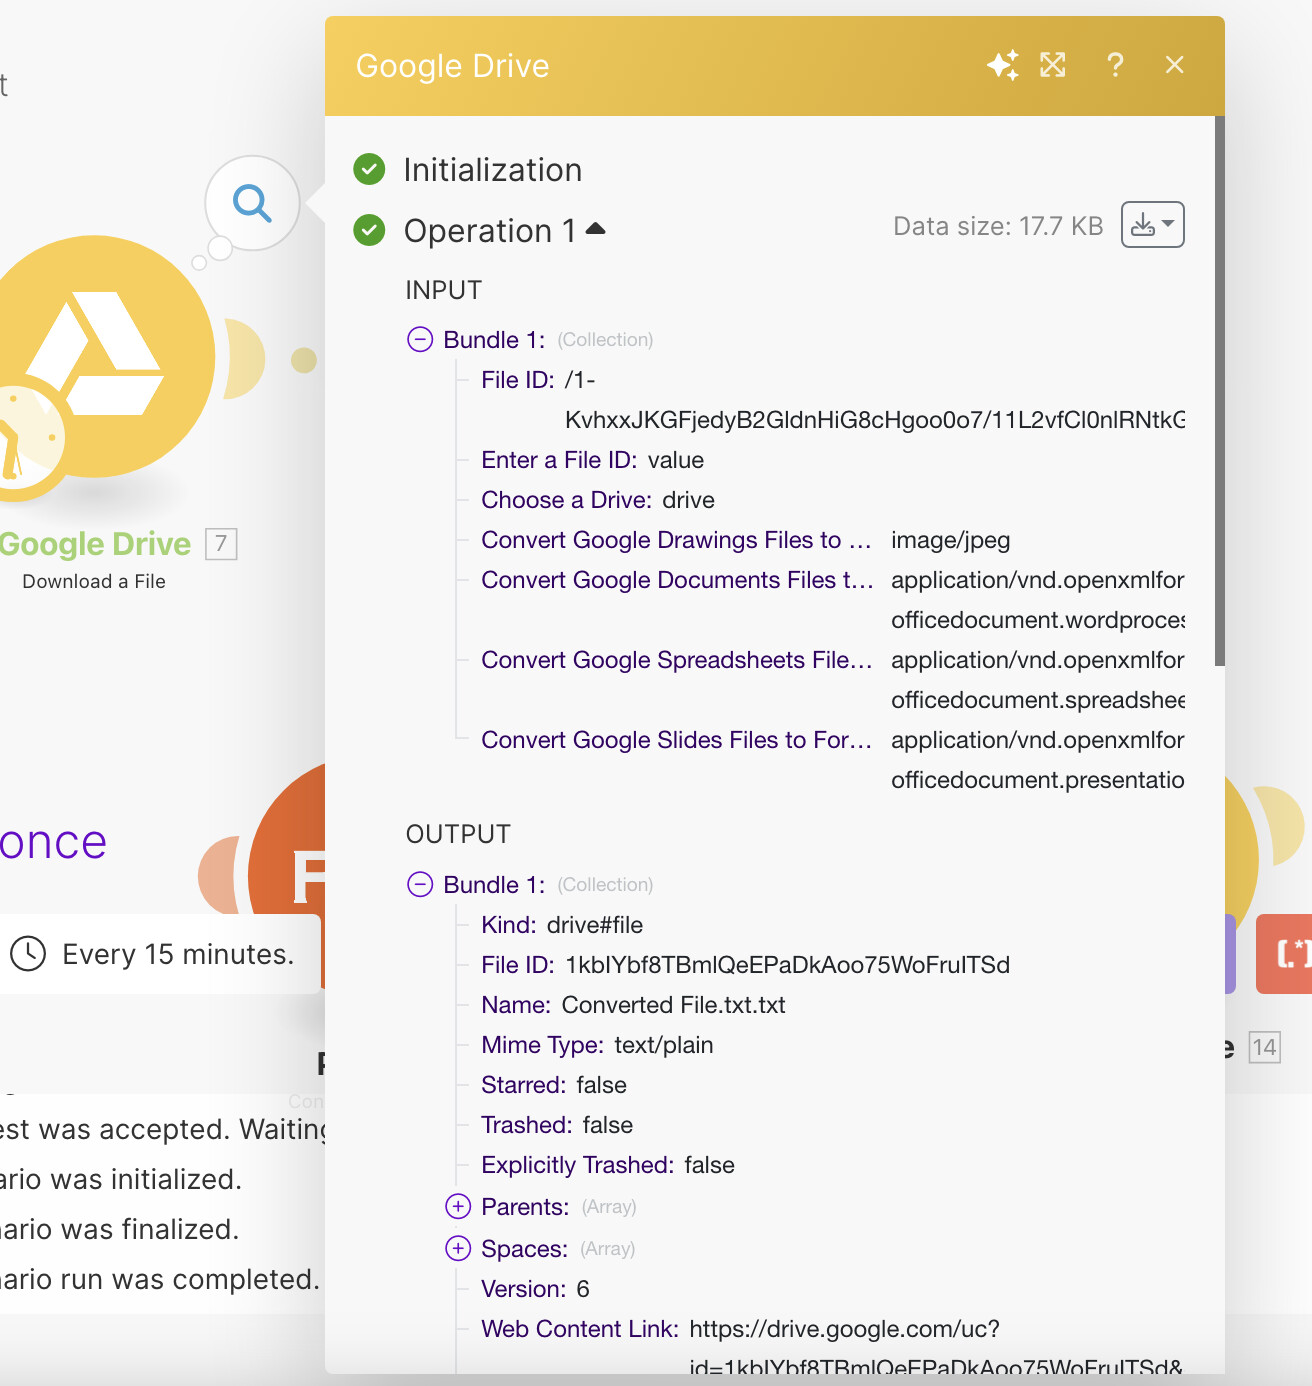This screenshot has height=1386, width=1312.
Task: Click the image/jpeg value
Action: [951, 540]
